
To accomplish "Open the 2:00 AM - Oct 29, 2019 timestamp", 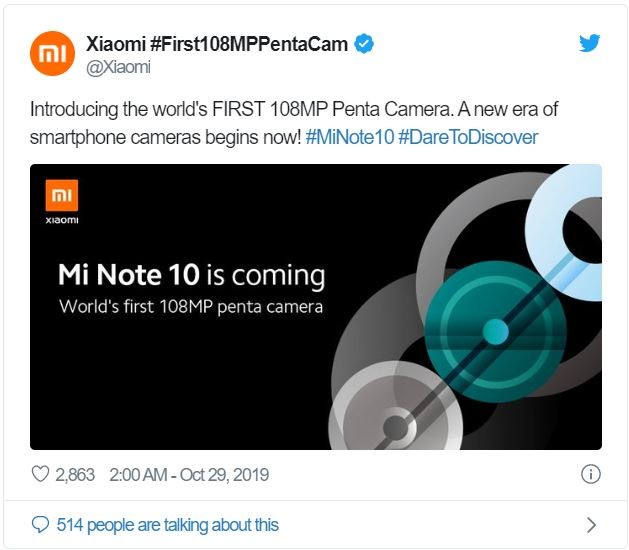I will click(189, 475).
